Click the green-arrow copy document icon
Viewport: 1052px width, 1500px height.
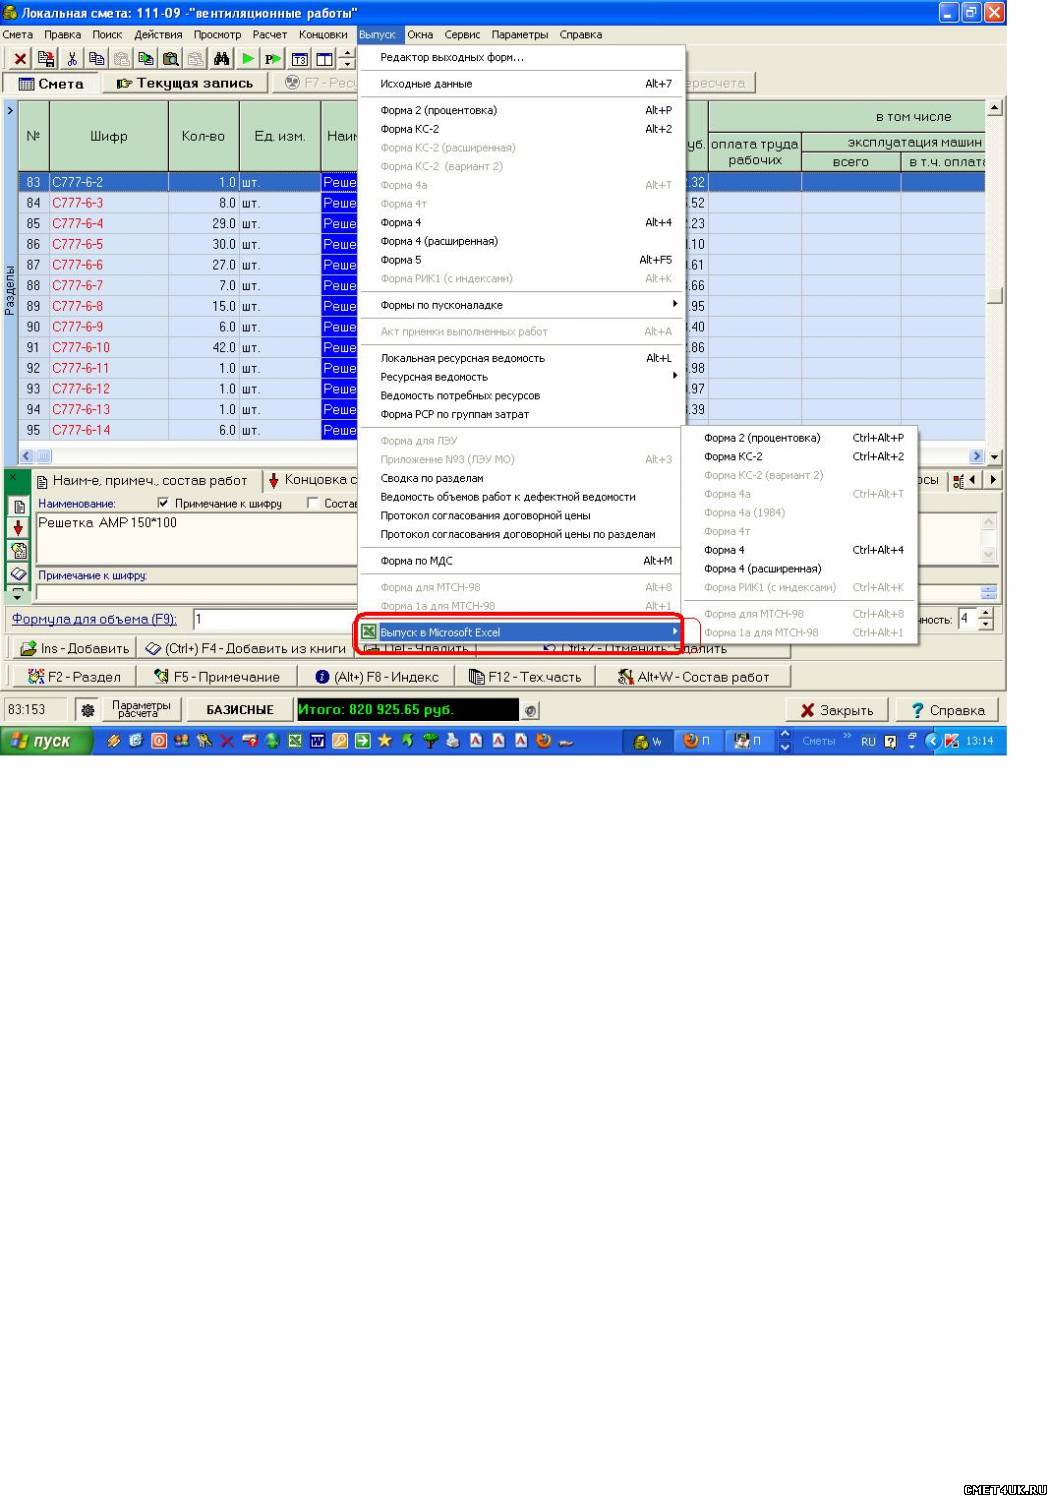pyautogui.click(x=146, y=59)
